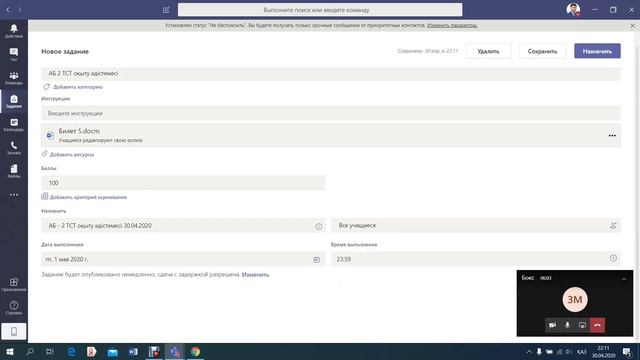Click the info icon in class field
This screenshot has width=640, height=360.
tap(318, 226)
